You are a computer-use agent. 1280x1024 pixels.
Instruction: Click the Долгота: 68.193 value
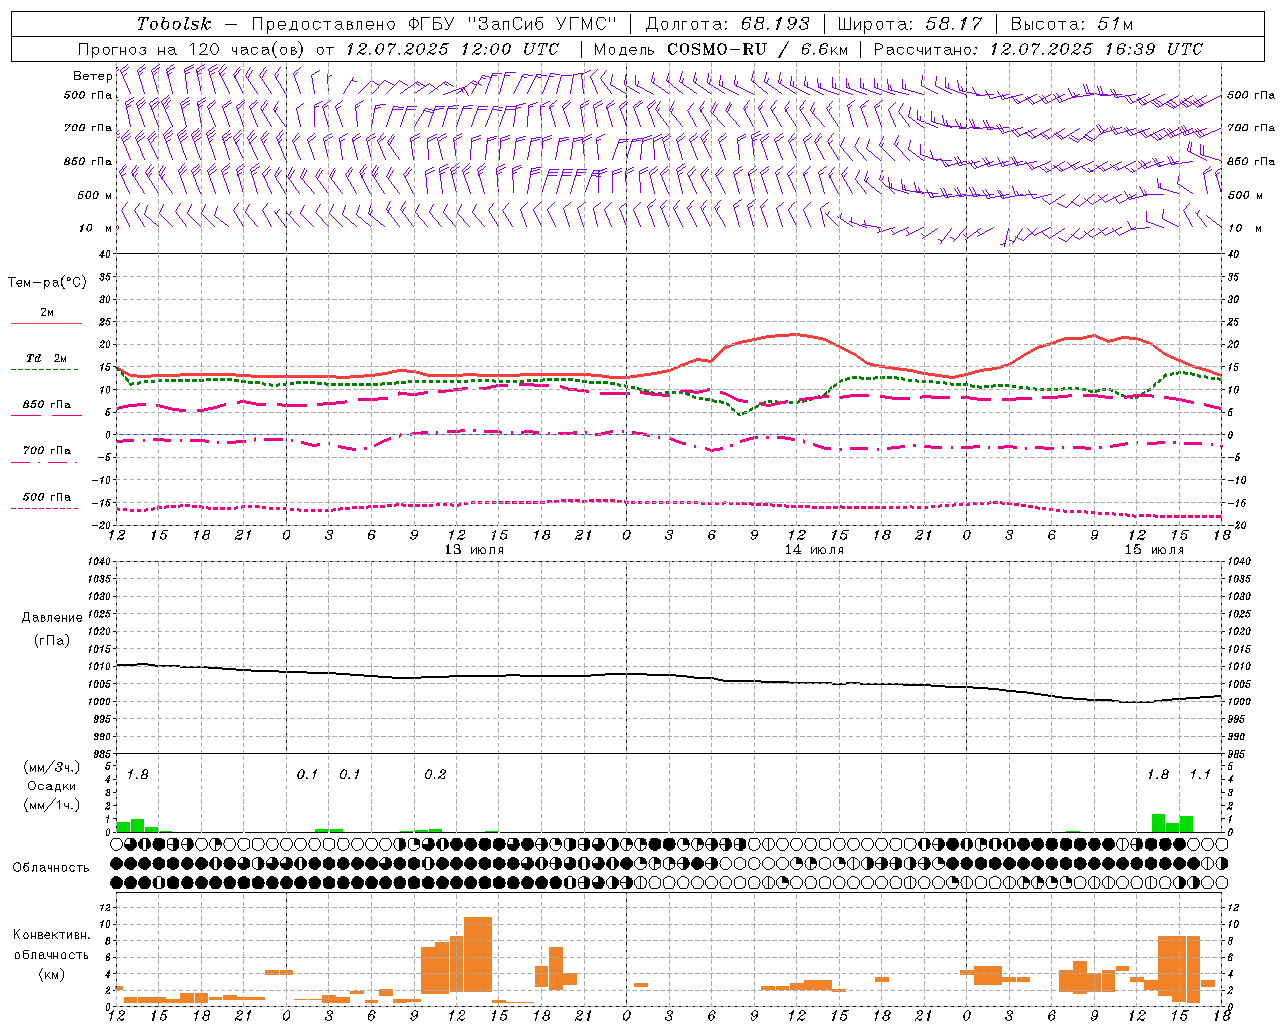click(x=727, y=24)
